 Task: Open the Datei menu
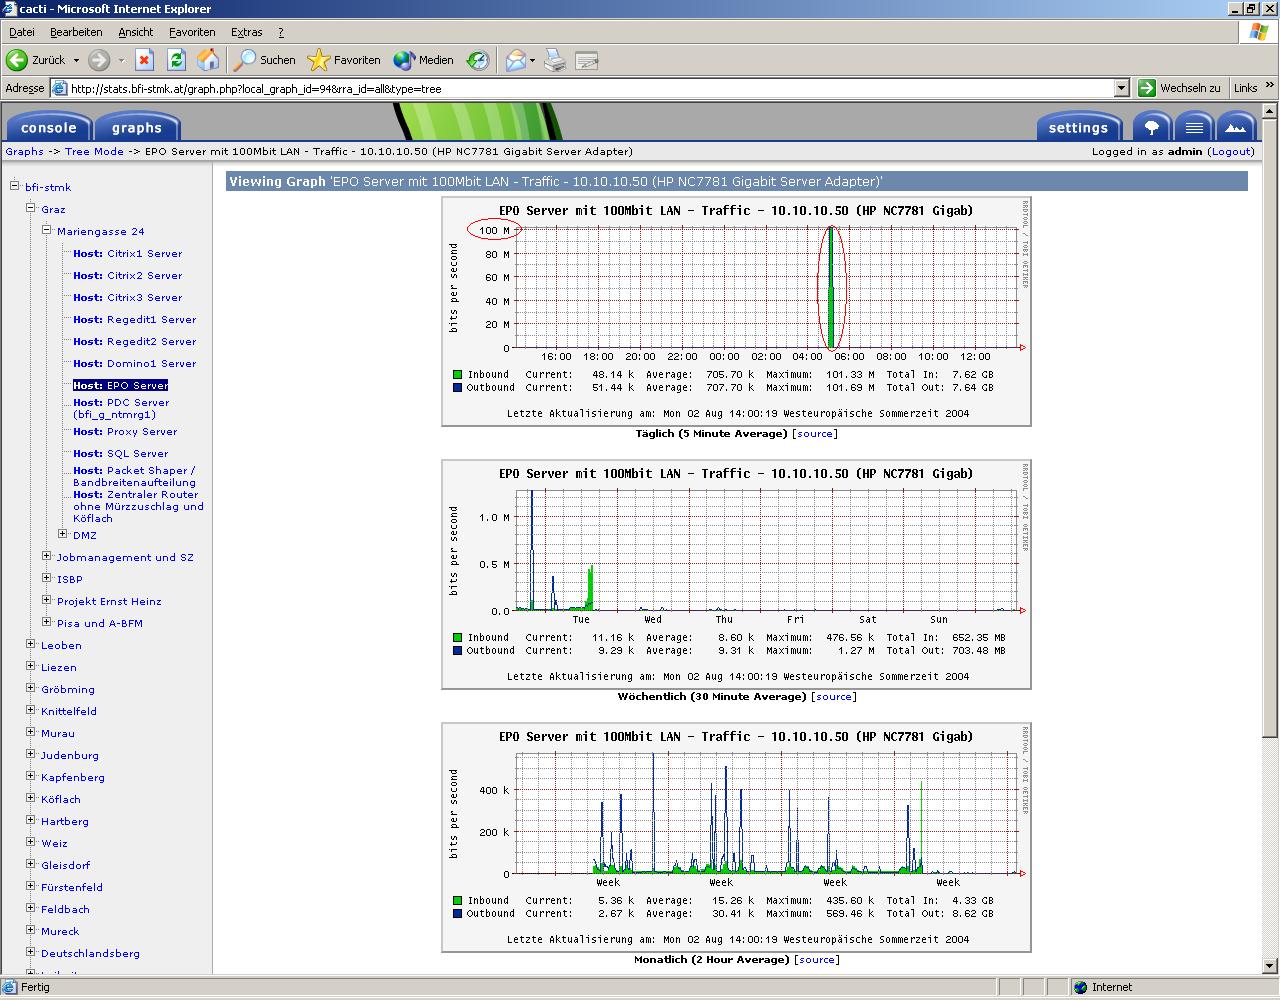21,32
